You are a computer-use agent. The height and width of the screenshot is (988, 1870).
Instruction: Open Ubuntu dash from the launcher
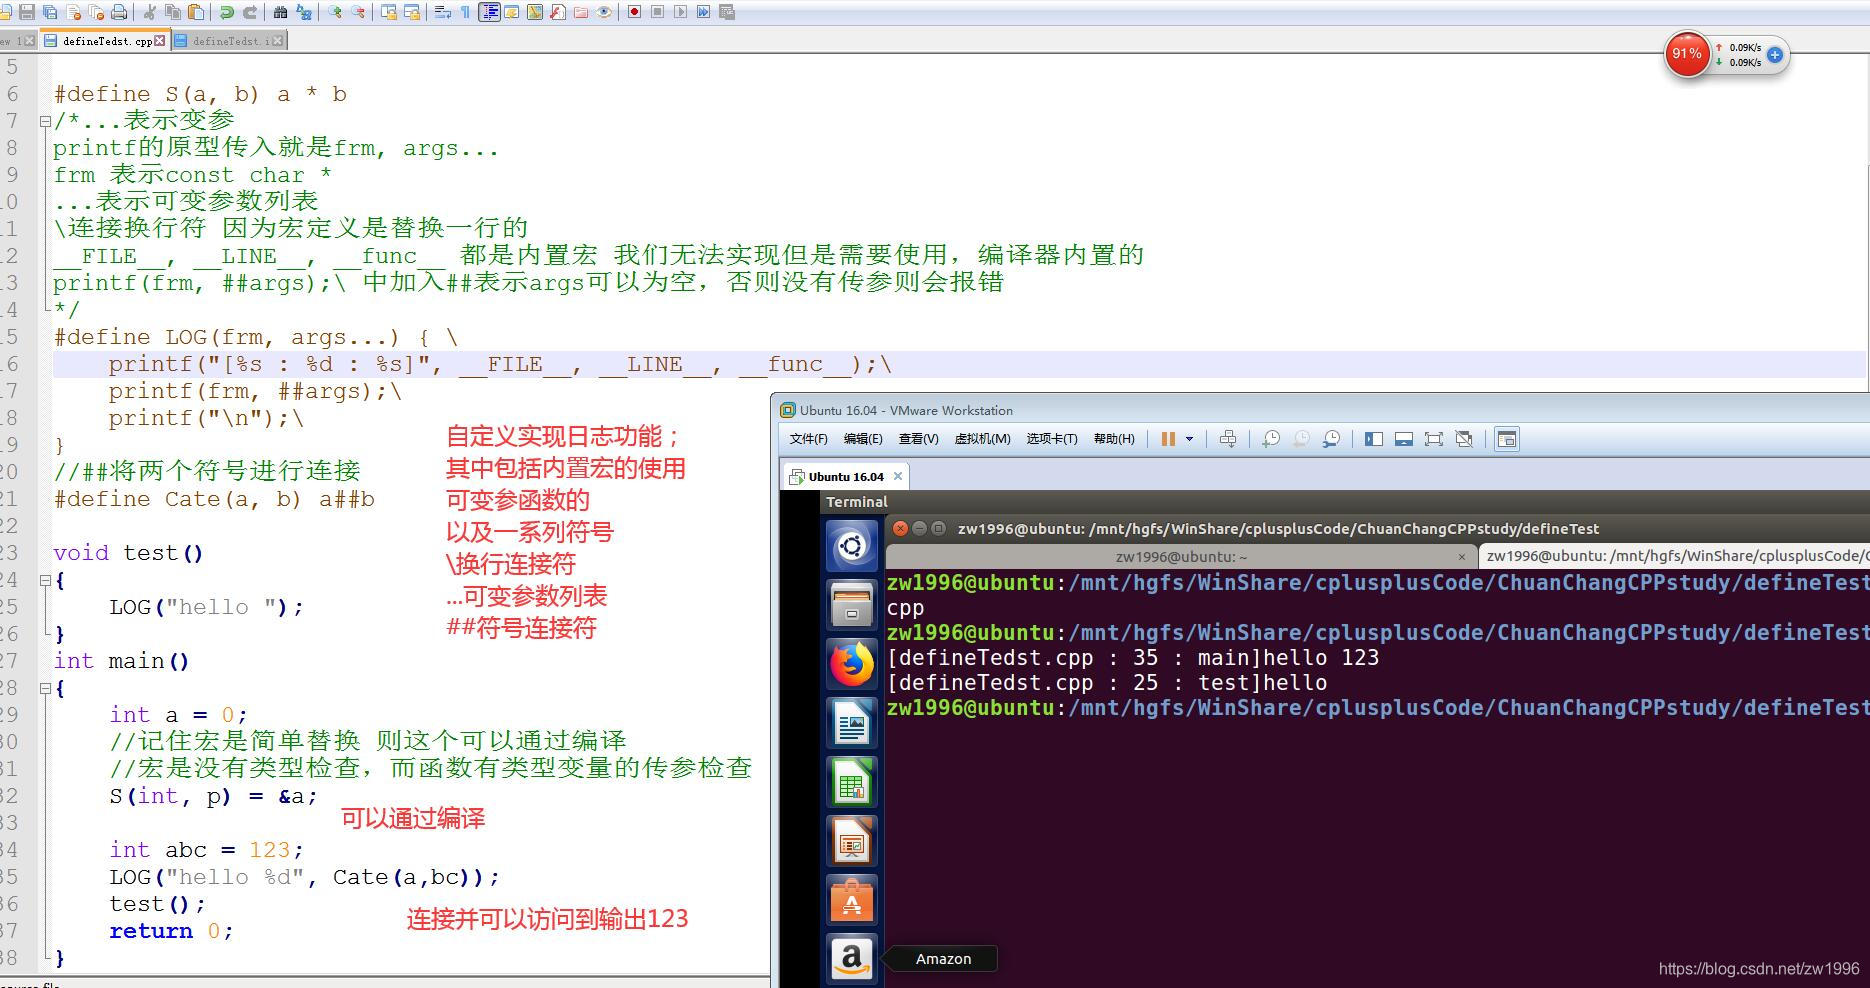[x=852, y=546]
